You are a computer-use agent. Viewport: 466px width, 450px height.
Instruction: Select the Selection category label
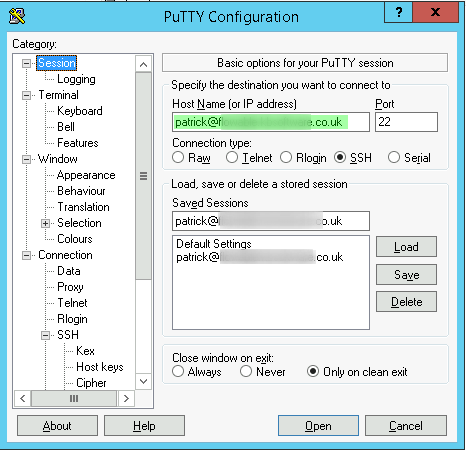click(x=79, y=223)
